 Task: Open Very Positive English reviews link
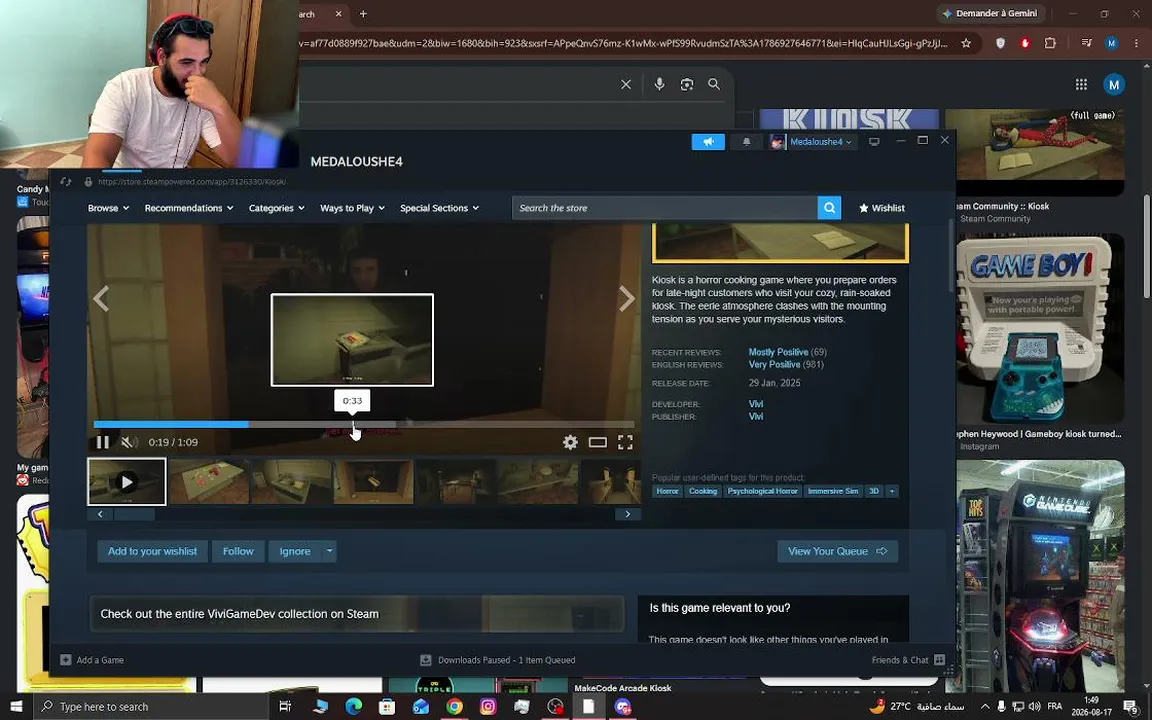click(x=774, y=364)
